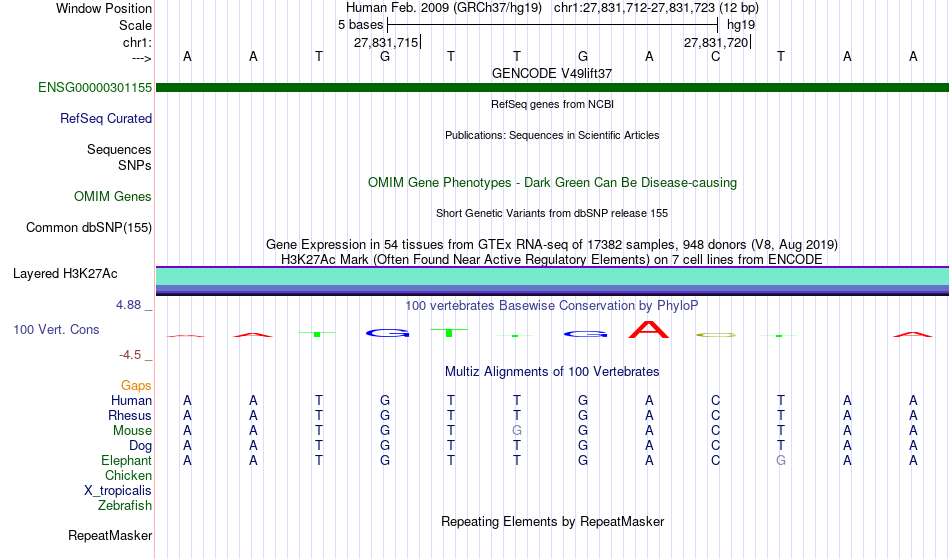Select the Human species label
Image resolution: width=950 pixels, height=559 pixels.
coord(131,400)
